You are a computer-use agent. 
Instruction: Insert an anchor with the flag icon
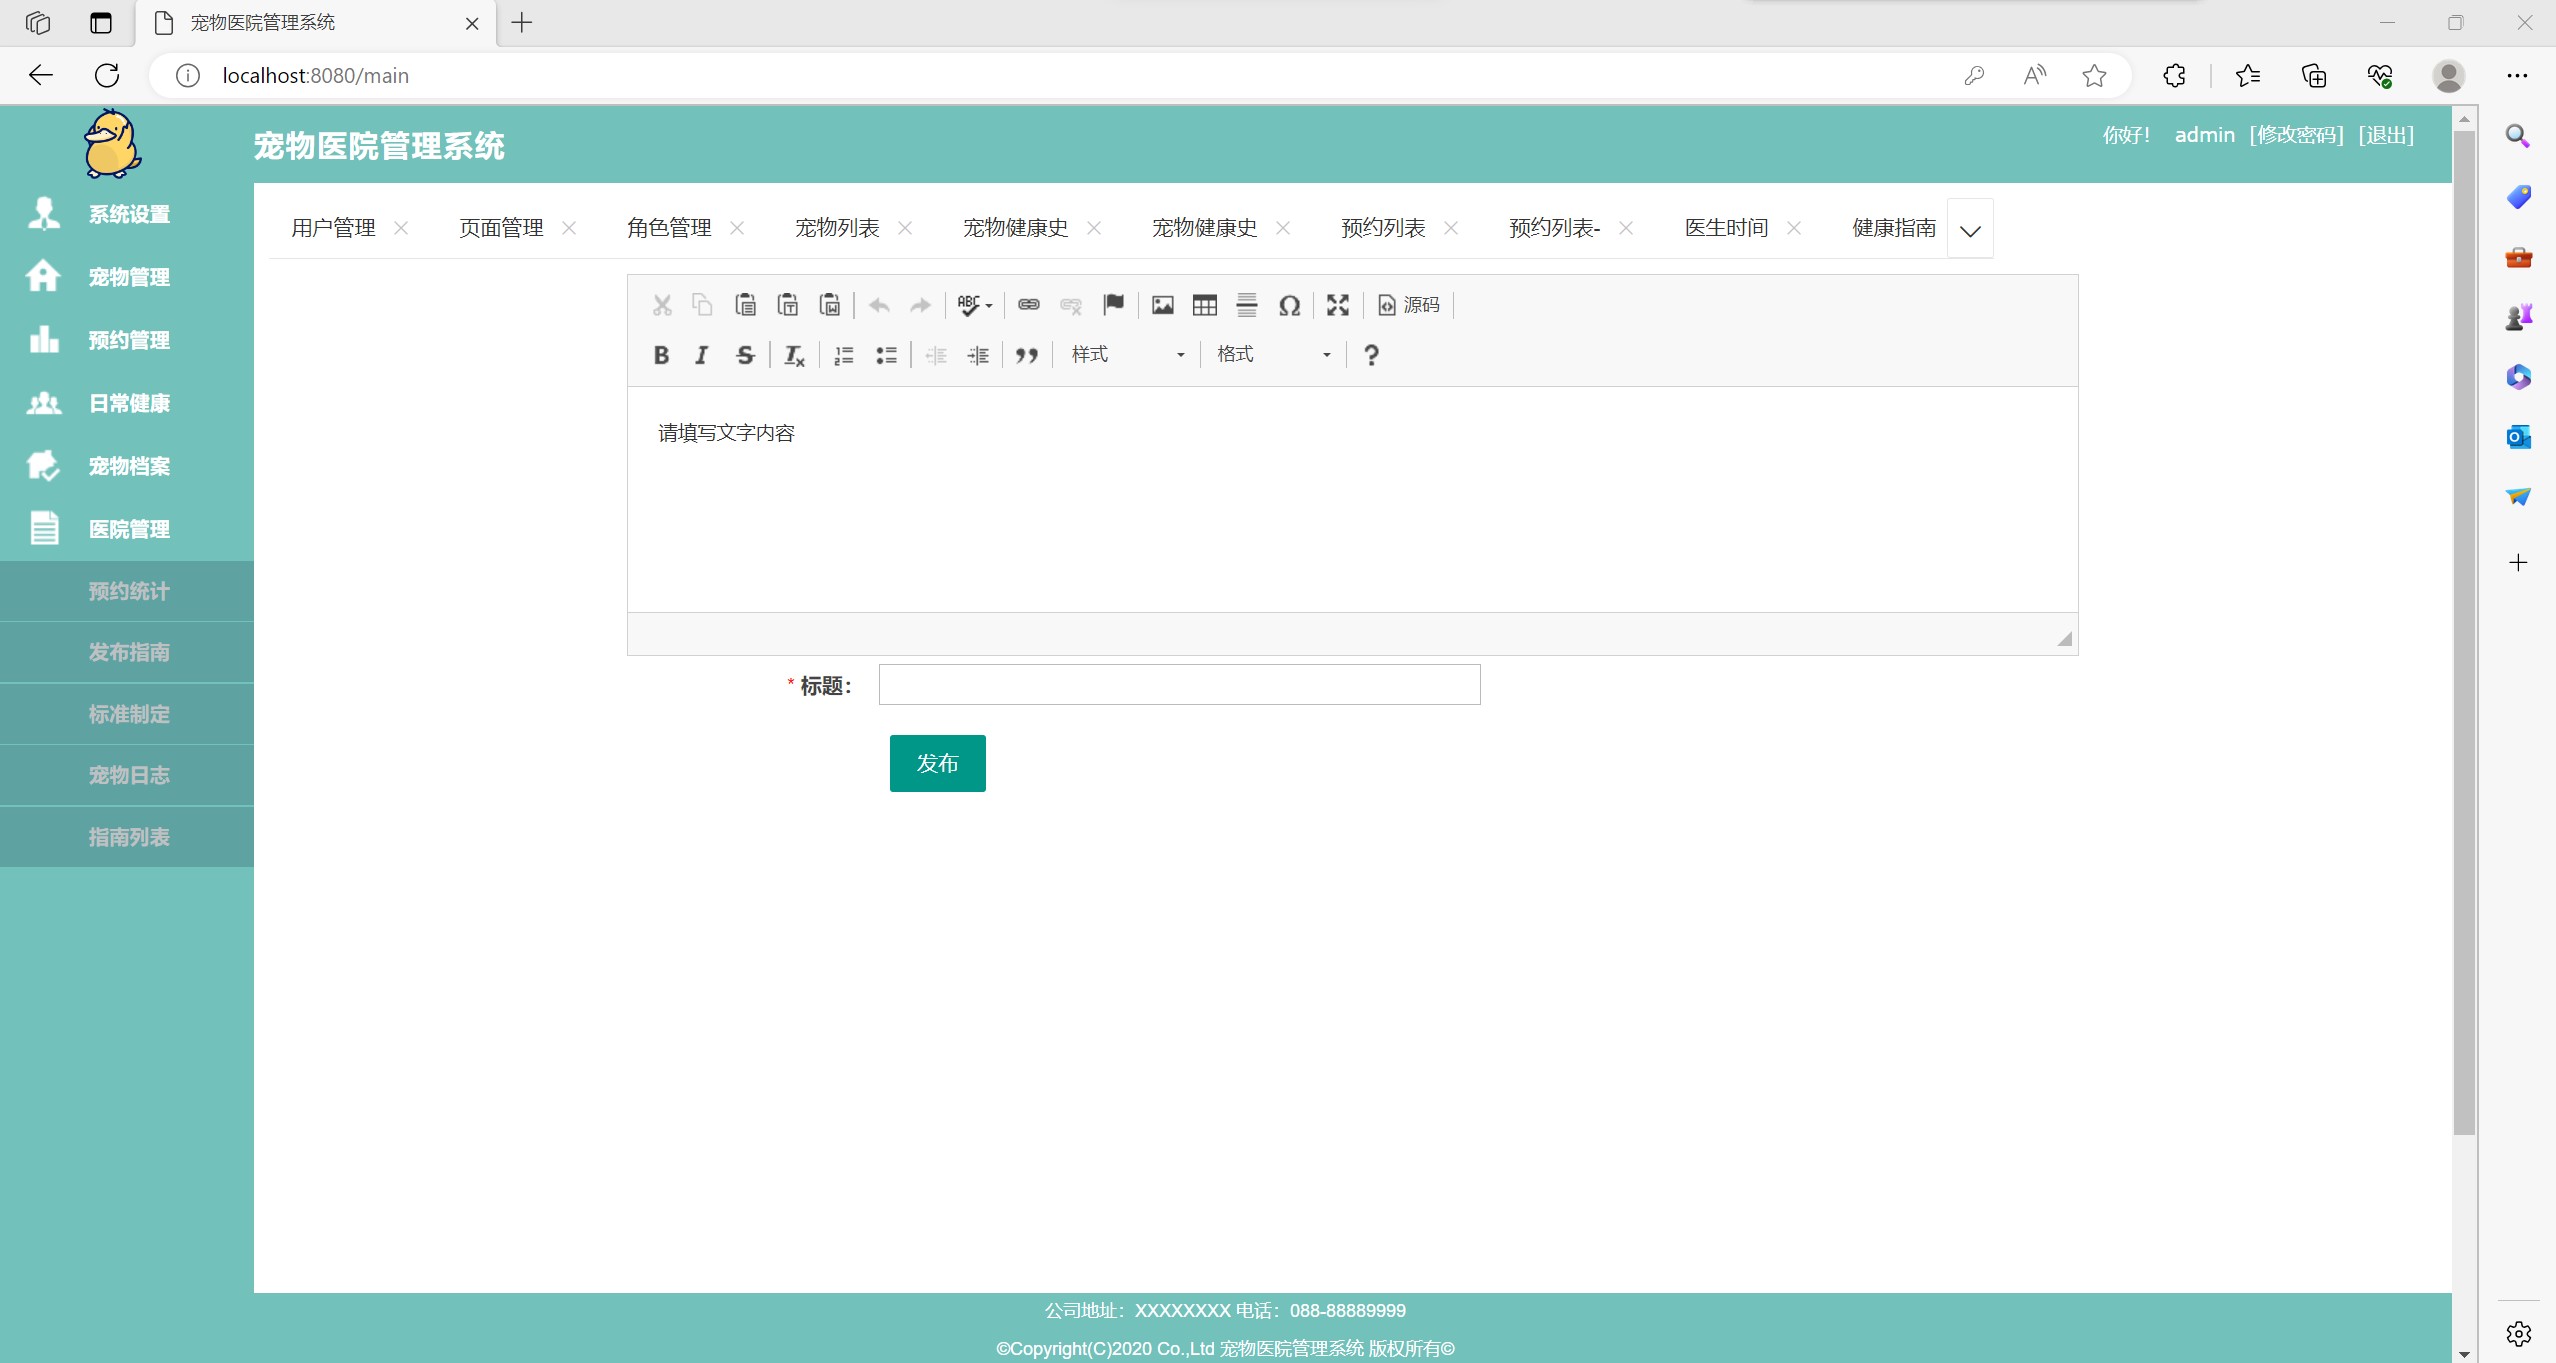point(1114,305)
